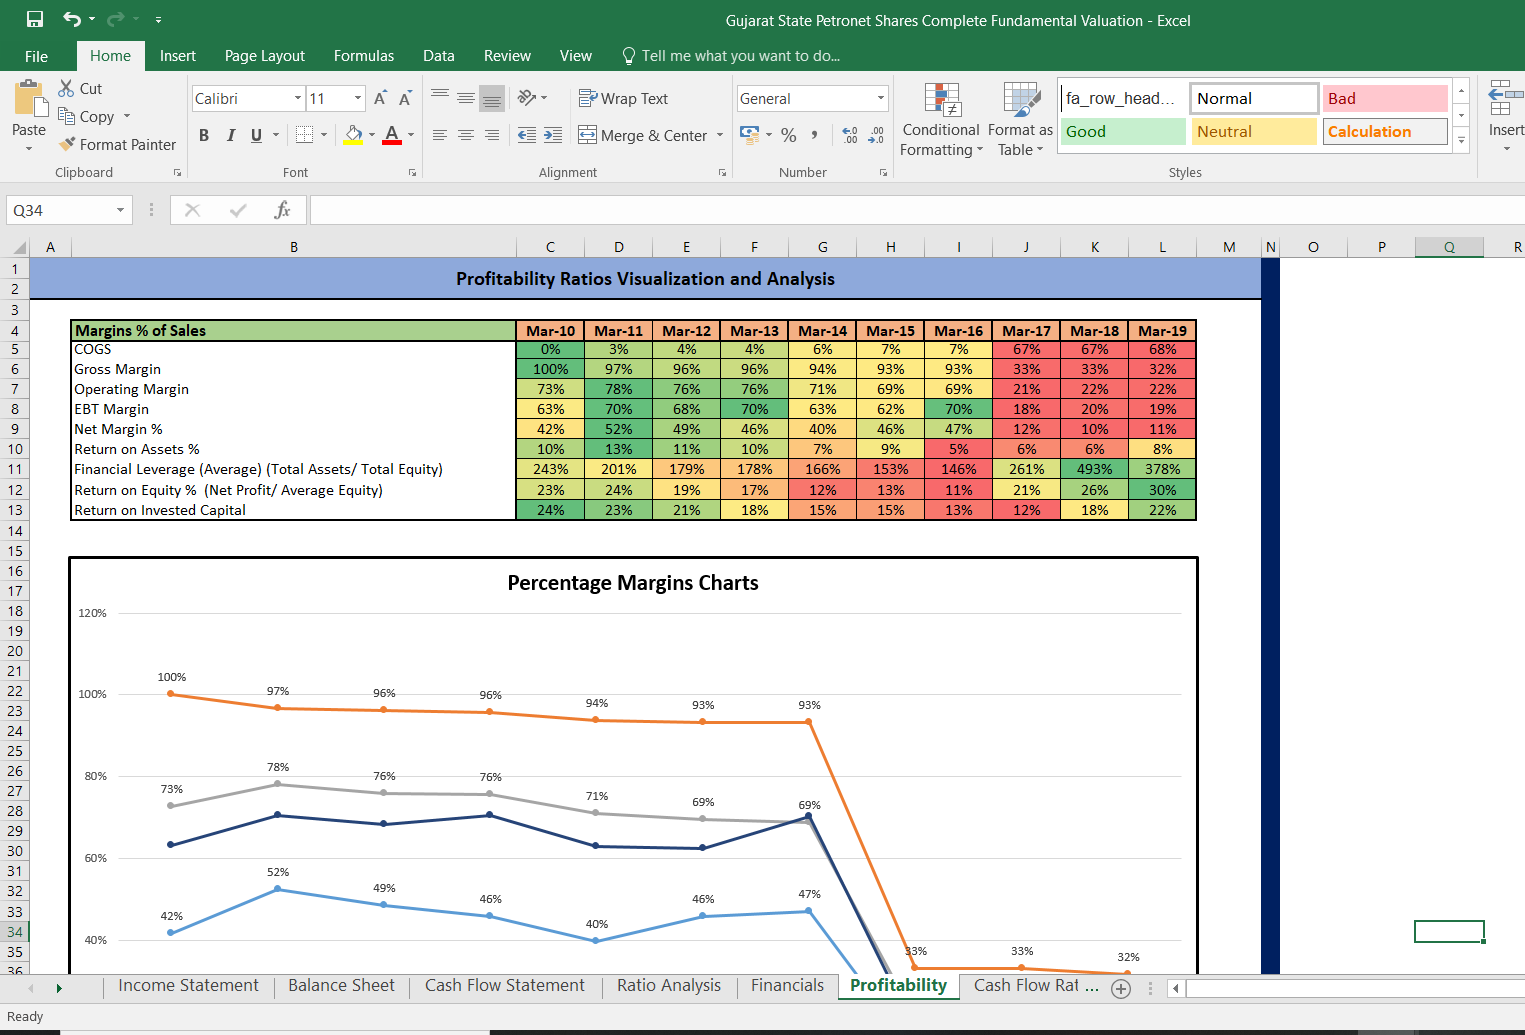
Task: Open the Ratio Analysis sheet
Action: pos(669,985)
